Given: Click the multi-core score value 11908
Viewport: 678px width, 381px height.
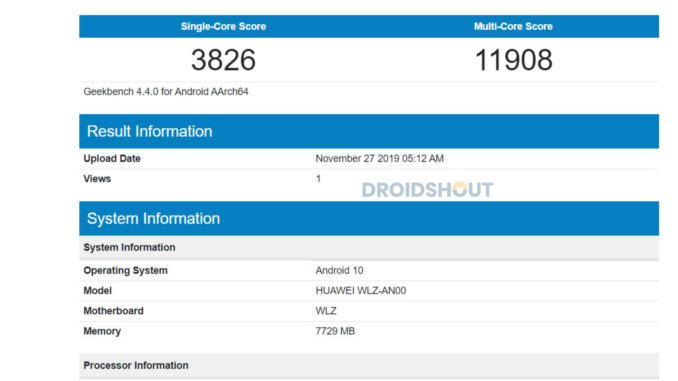Looking at the screenshot, I should (513, 60).
